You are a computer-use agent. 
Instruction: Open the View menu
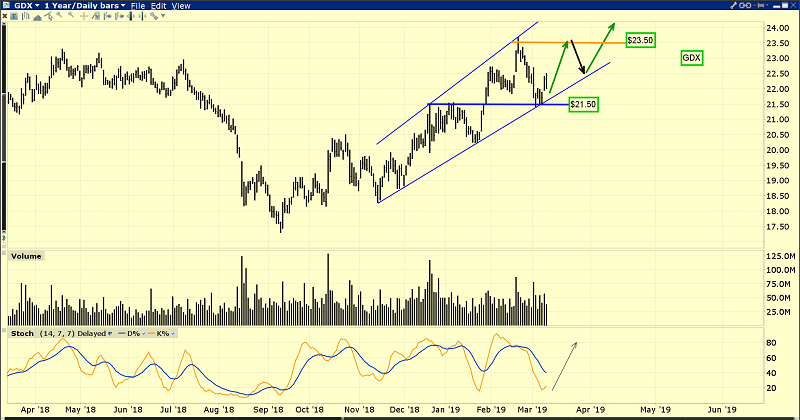pos(181,6)
